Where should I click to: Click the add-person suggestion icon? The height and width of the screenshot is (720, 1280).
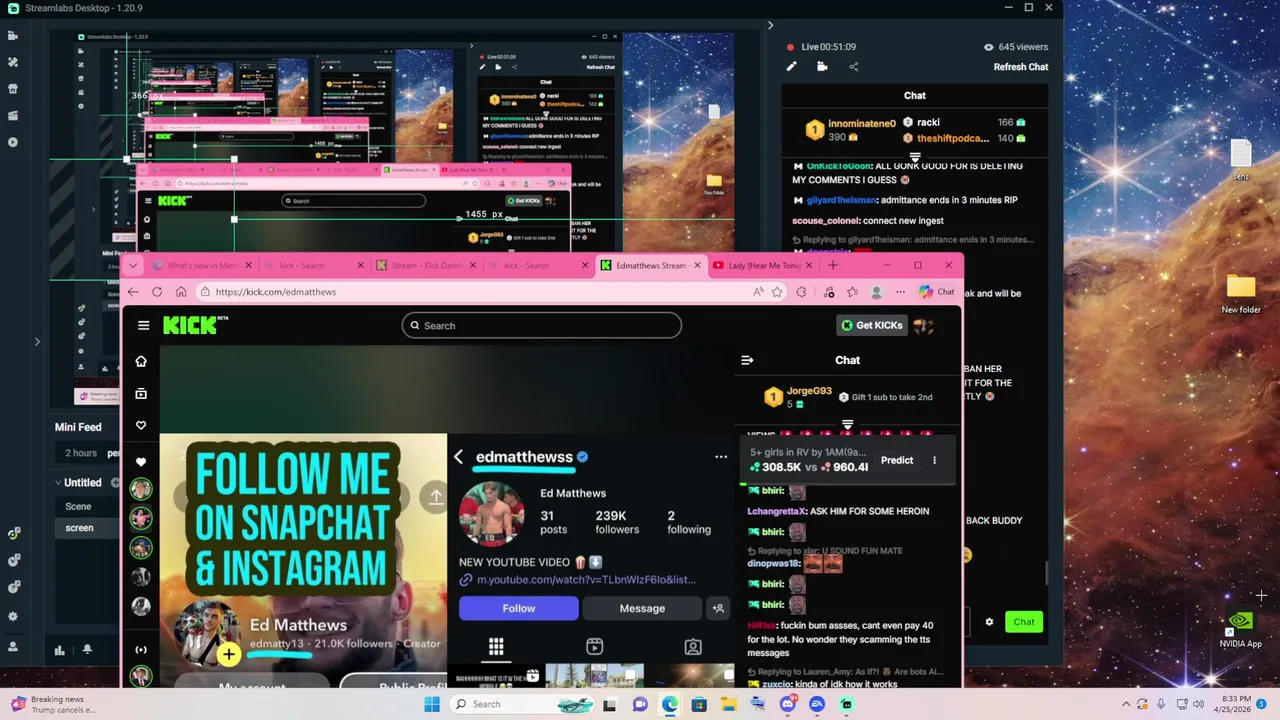tap(718, 608)
